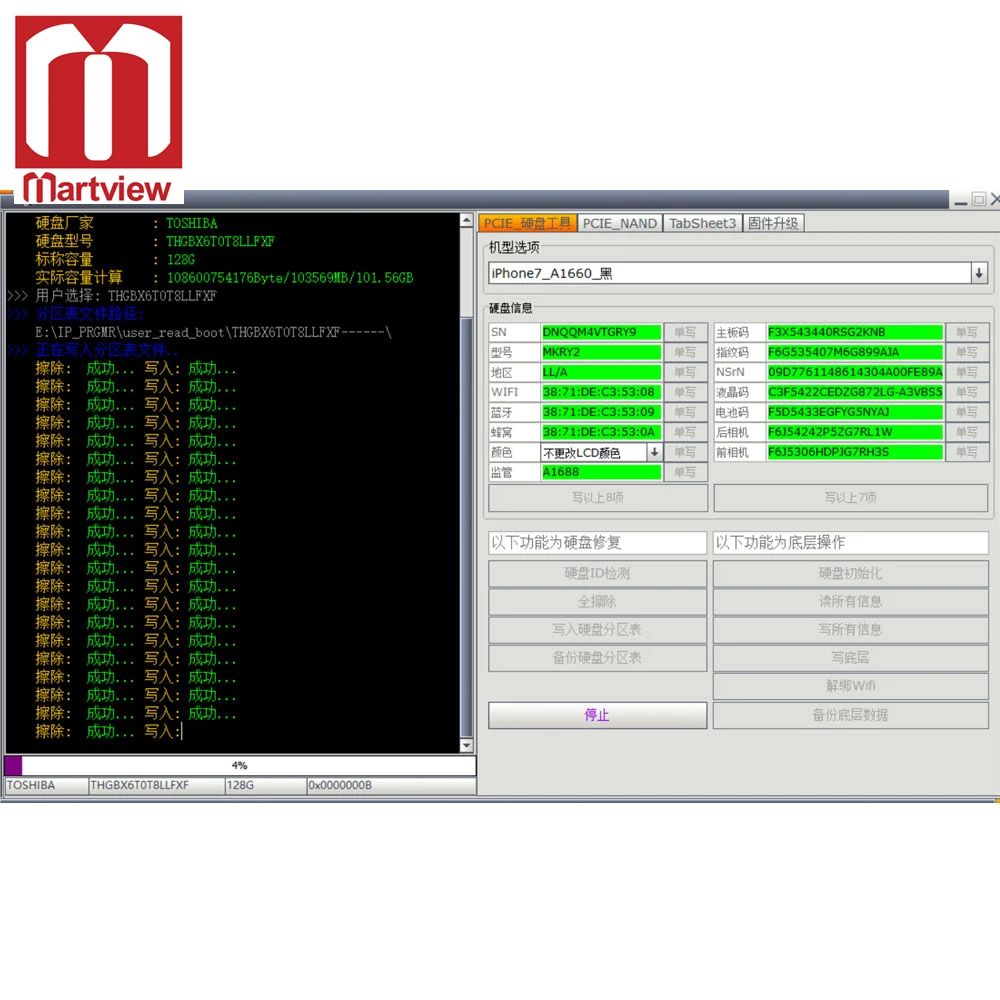1000x1000 pixels.
Task: Click the 蓝牙 address field 38:71:DE:C3:53:09
Action: click(601, 412)
